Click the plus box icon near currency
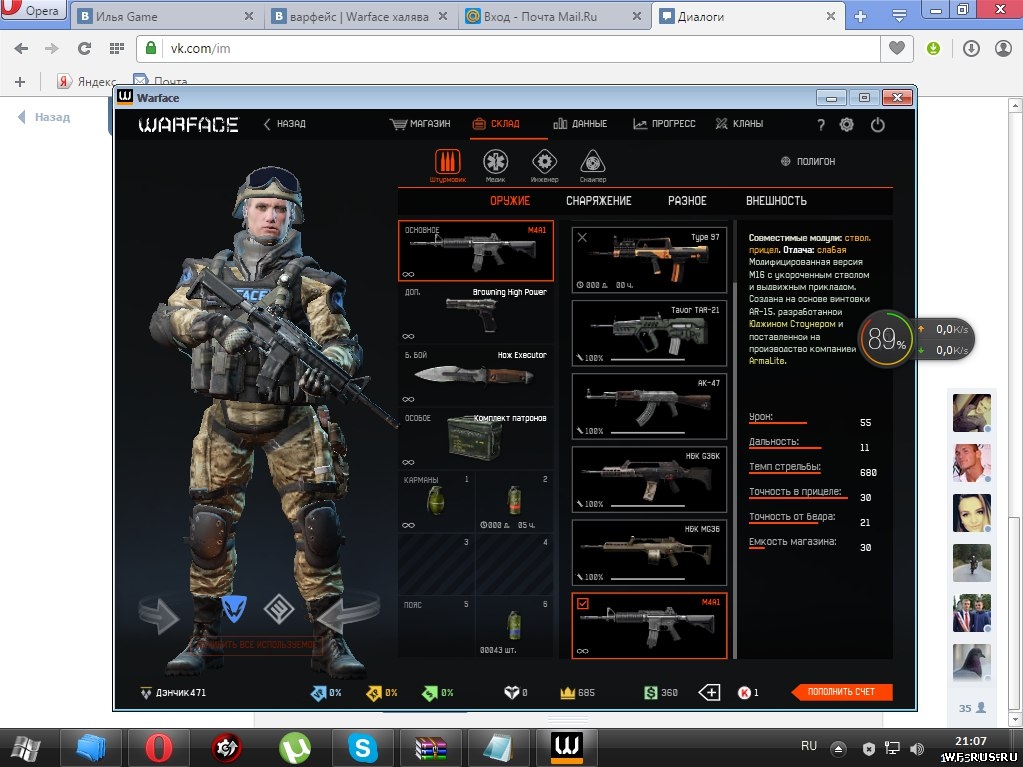The image size is (1023, 767). (709, 692)
